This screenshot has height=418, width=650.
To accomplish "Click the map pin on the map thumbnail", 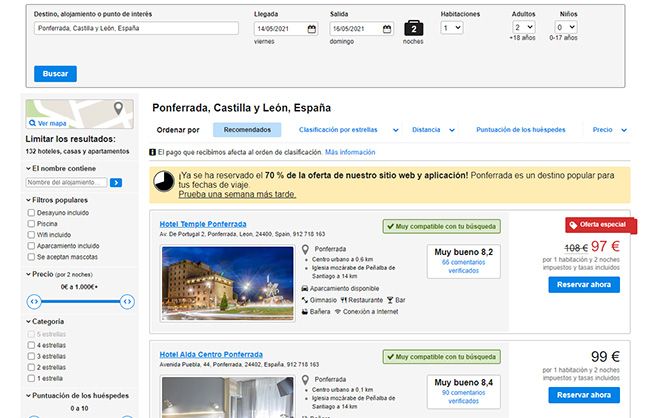I will click(x=118, y=108).
